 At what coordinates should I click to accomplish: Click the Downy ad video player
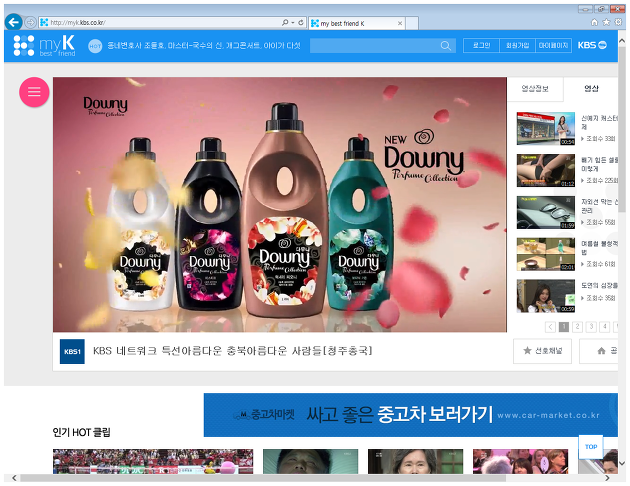click(x=280, y=204)
